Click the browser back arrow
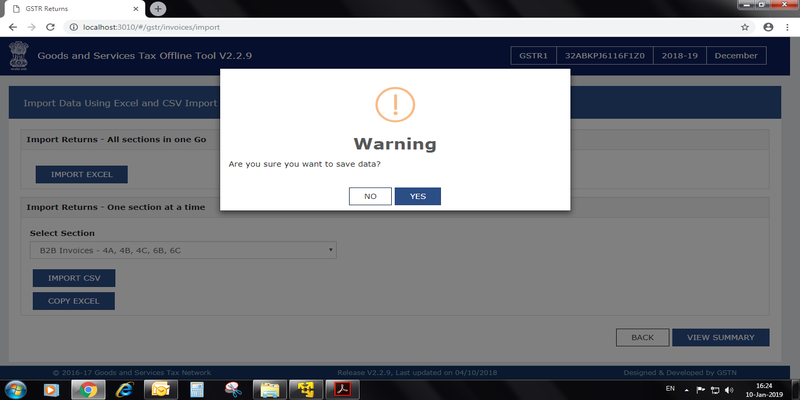This screenshot has height=420, width=800. [14, 27]
